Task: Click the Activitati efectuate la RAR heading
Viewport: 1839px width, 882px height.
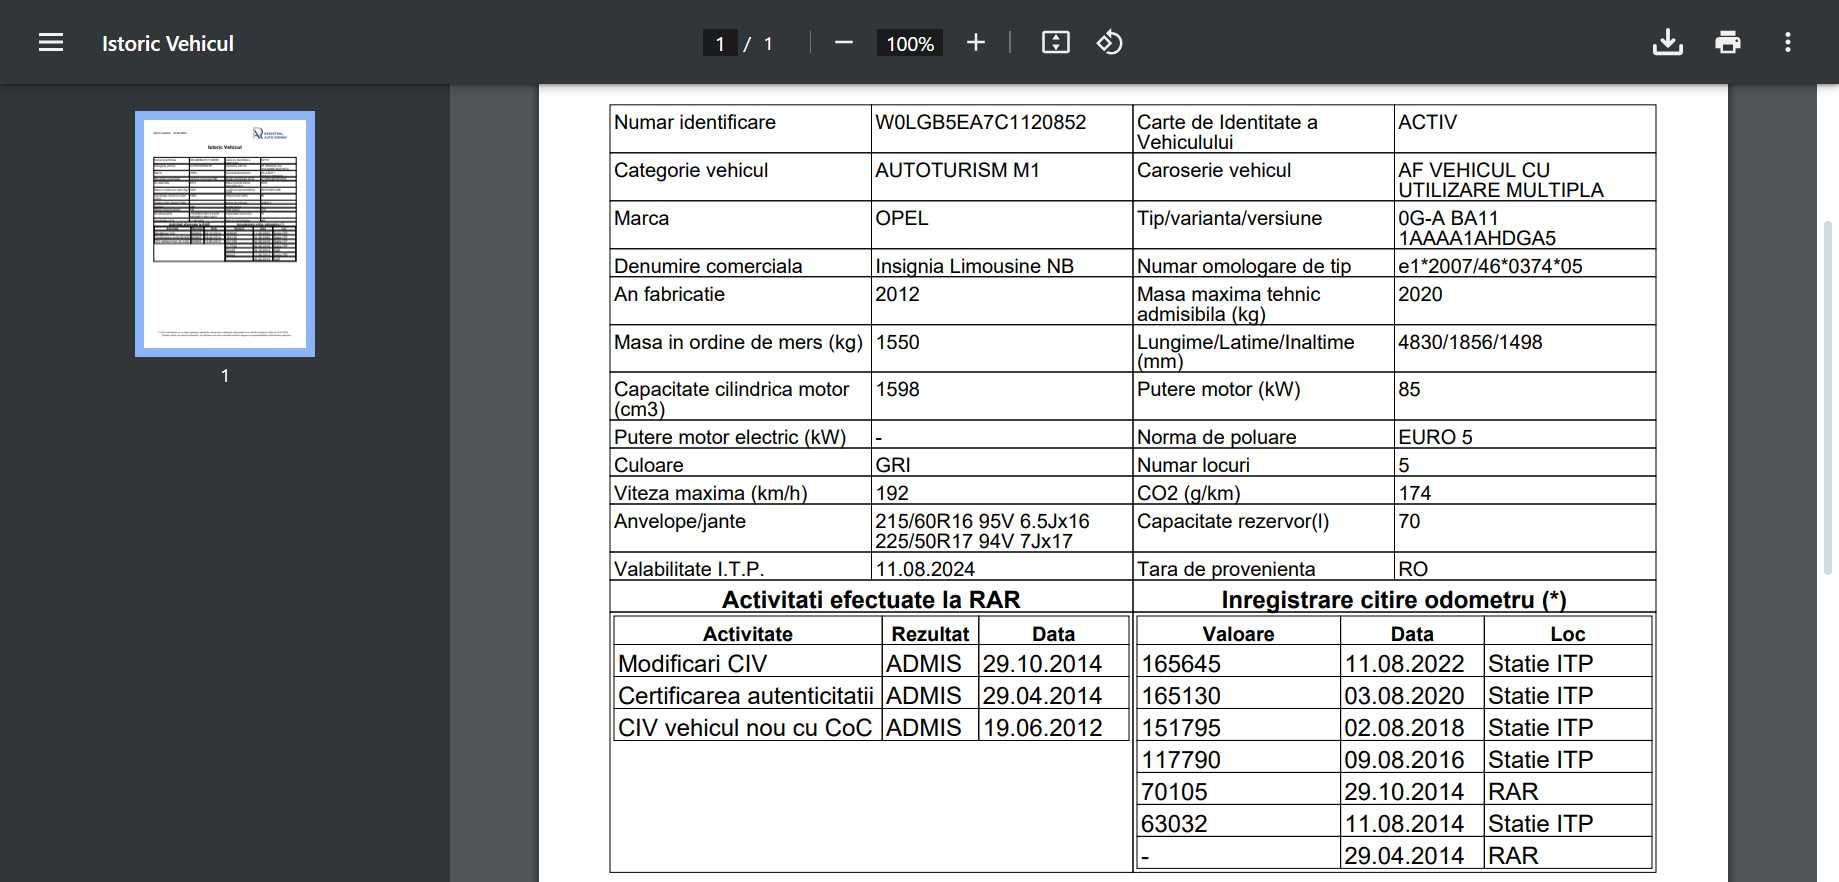Action: click(x=871, y=600)
